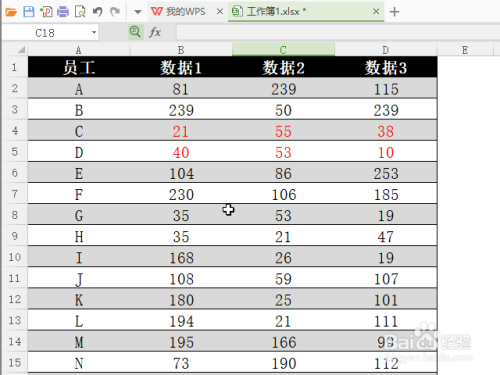500x375 pixels.
Task: Select row 15 header
Action: [x=15, y=362]
